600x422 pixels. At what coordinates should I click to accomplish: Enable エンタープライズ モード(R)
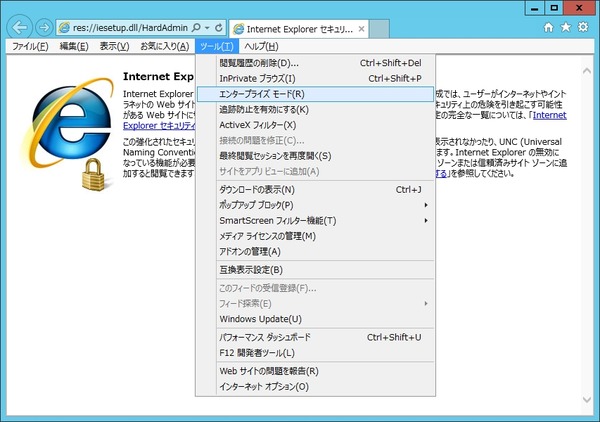[315, 94]
